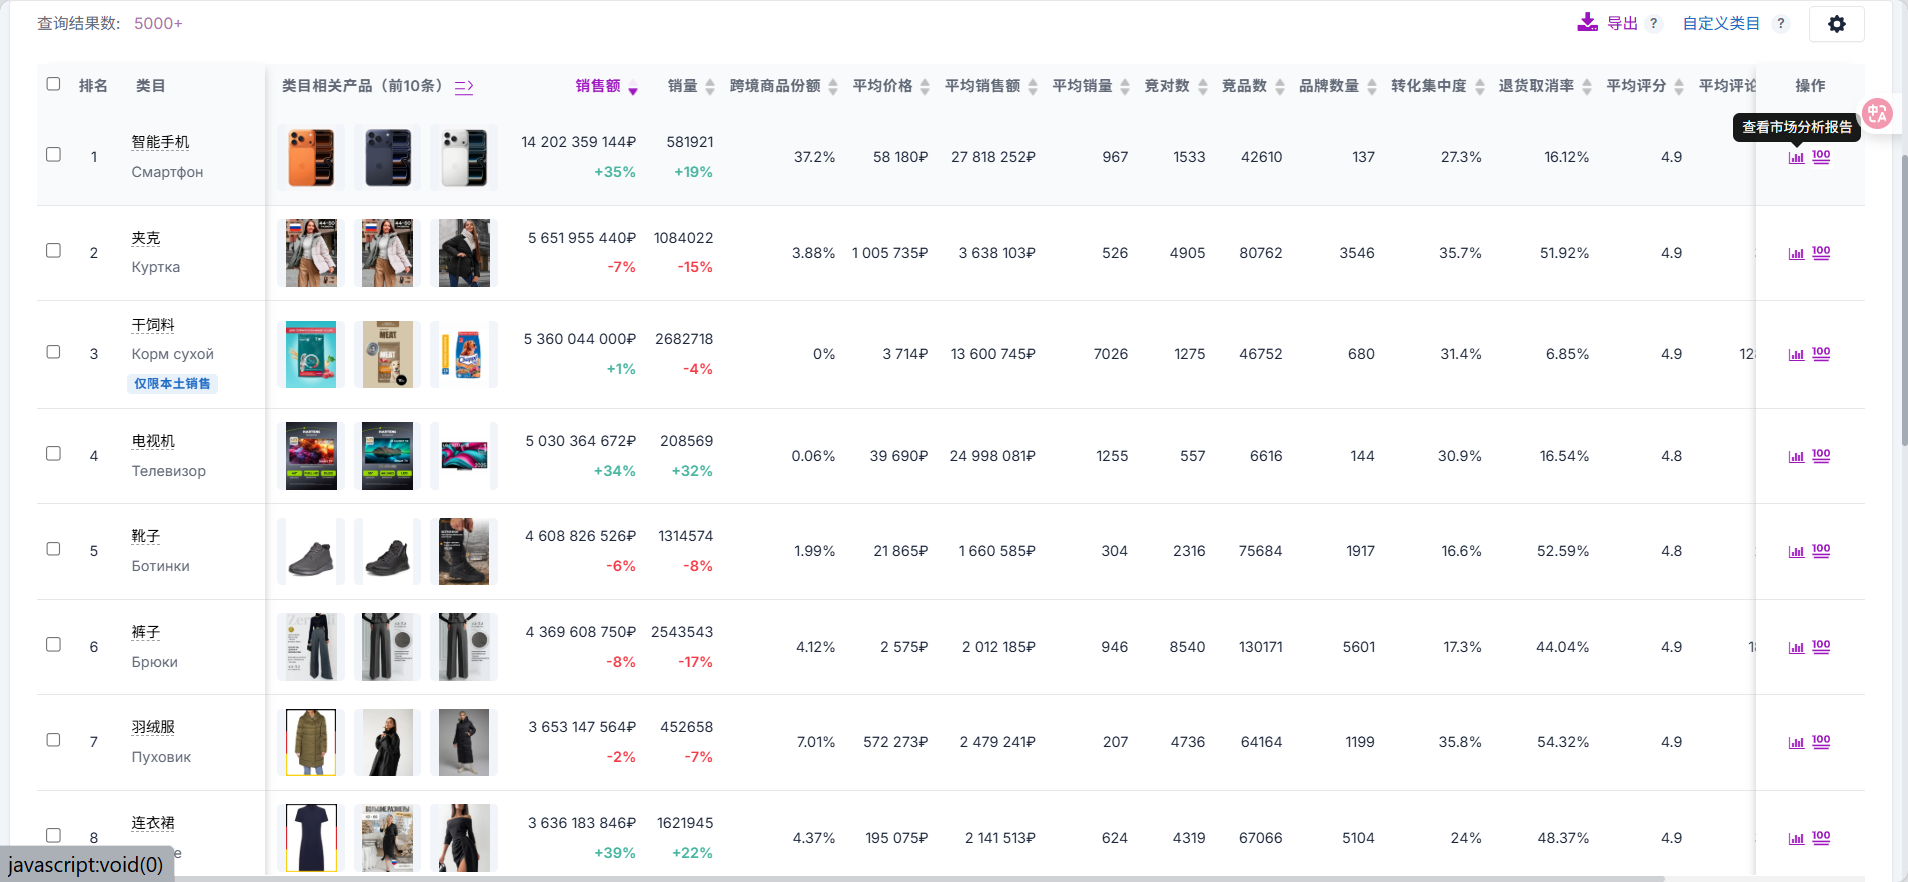Open bar chart icon for dry food row

pos(1796,354)
